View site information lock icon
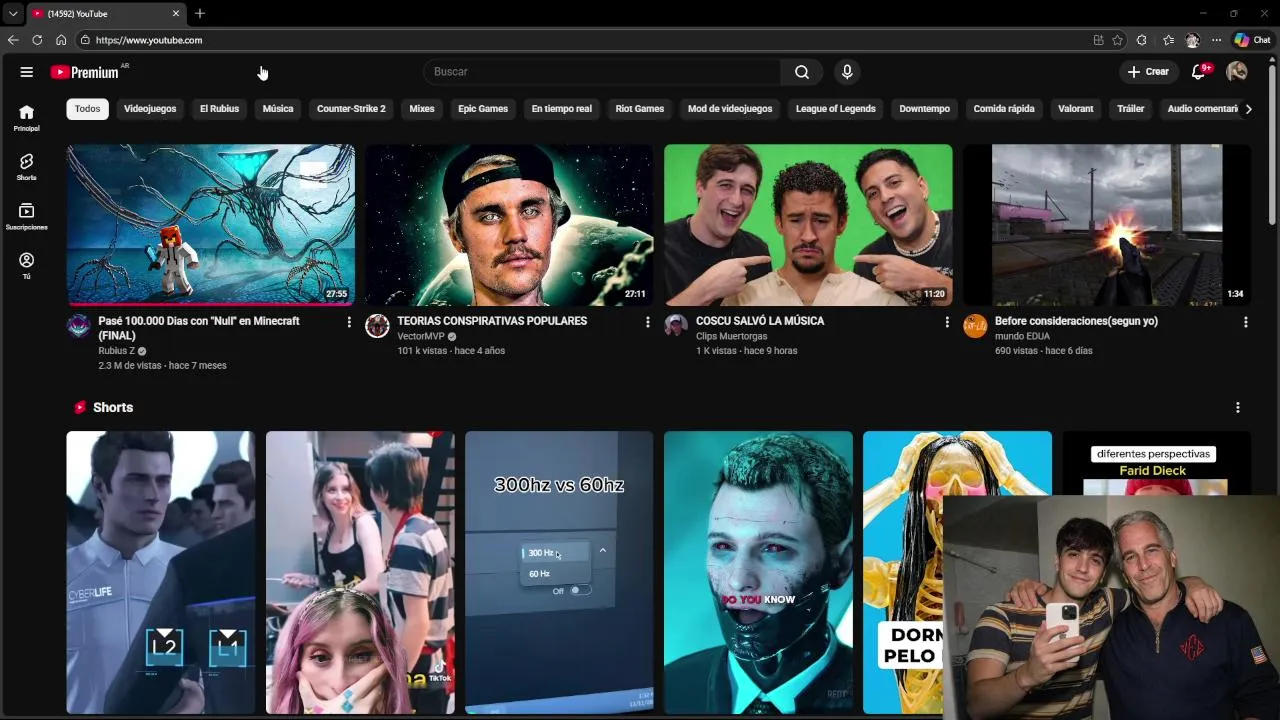Screen dimensions: 1280x720 coord(85,40)
